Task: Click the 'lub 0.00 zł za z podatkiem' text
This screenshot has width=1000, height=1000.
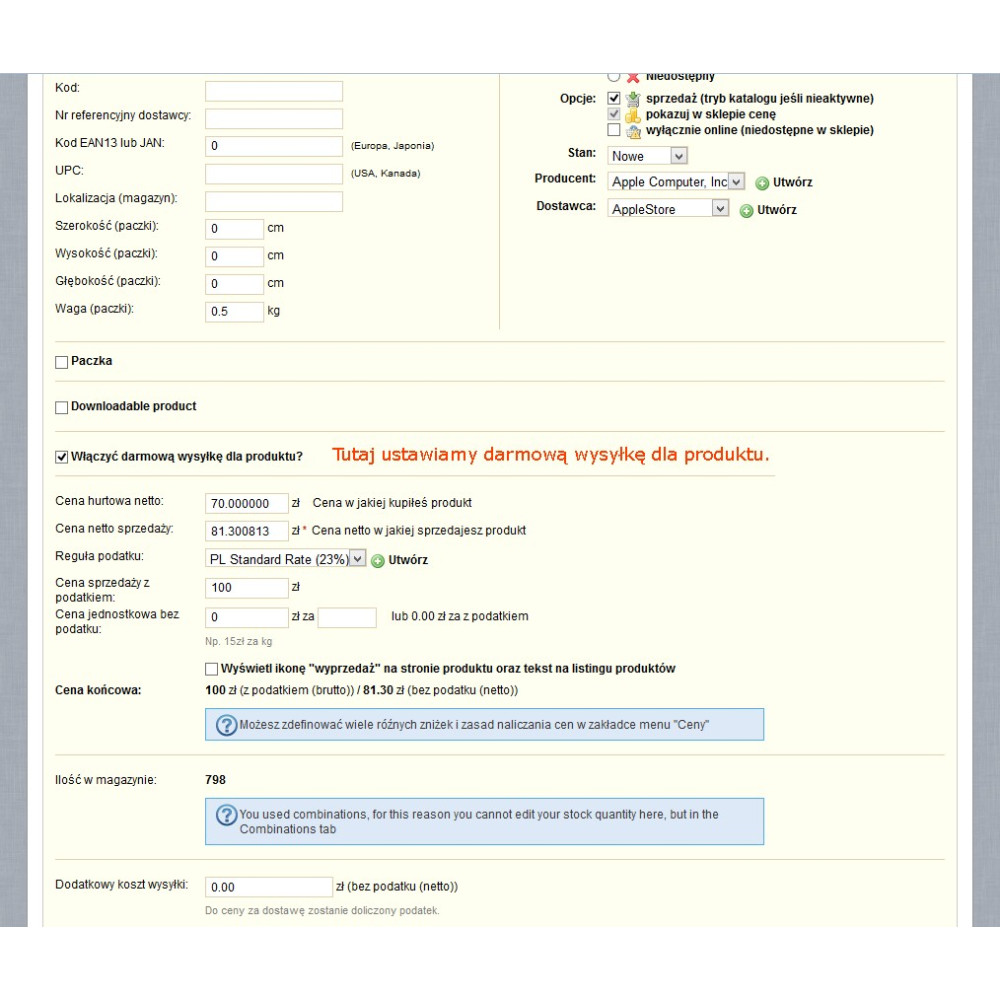Action: tap(460, 617)
